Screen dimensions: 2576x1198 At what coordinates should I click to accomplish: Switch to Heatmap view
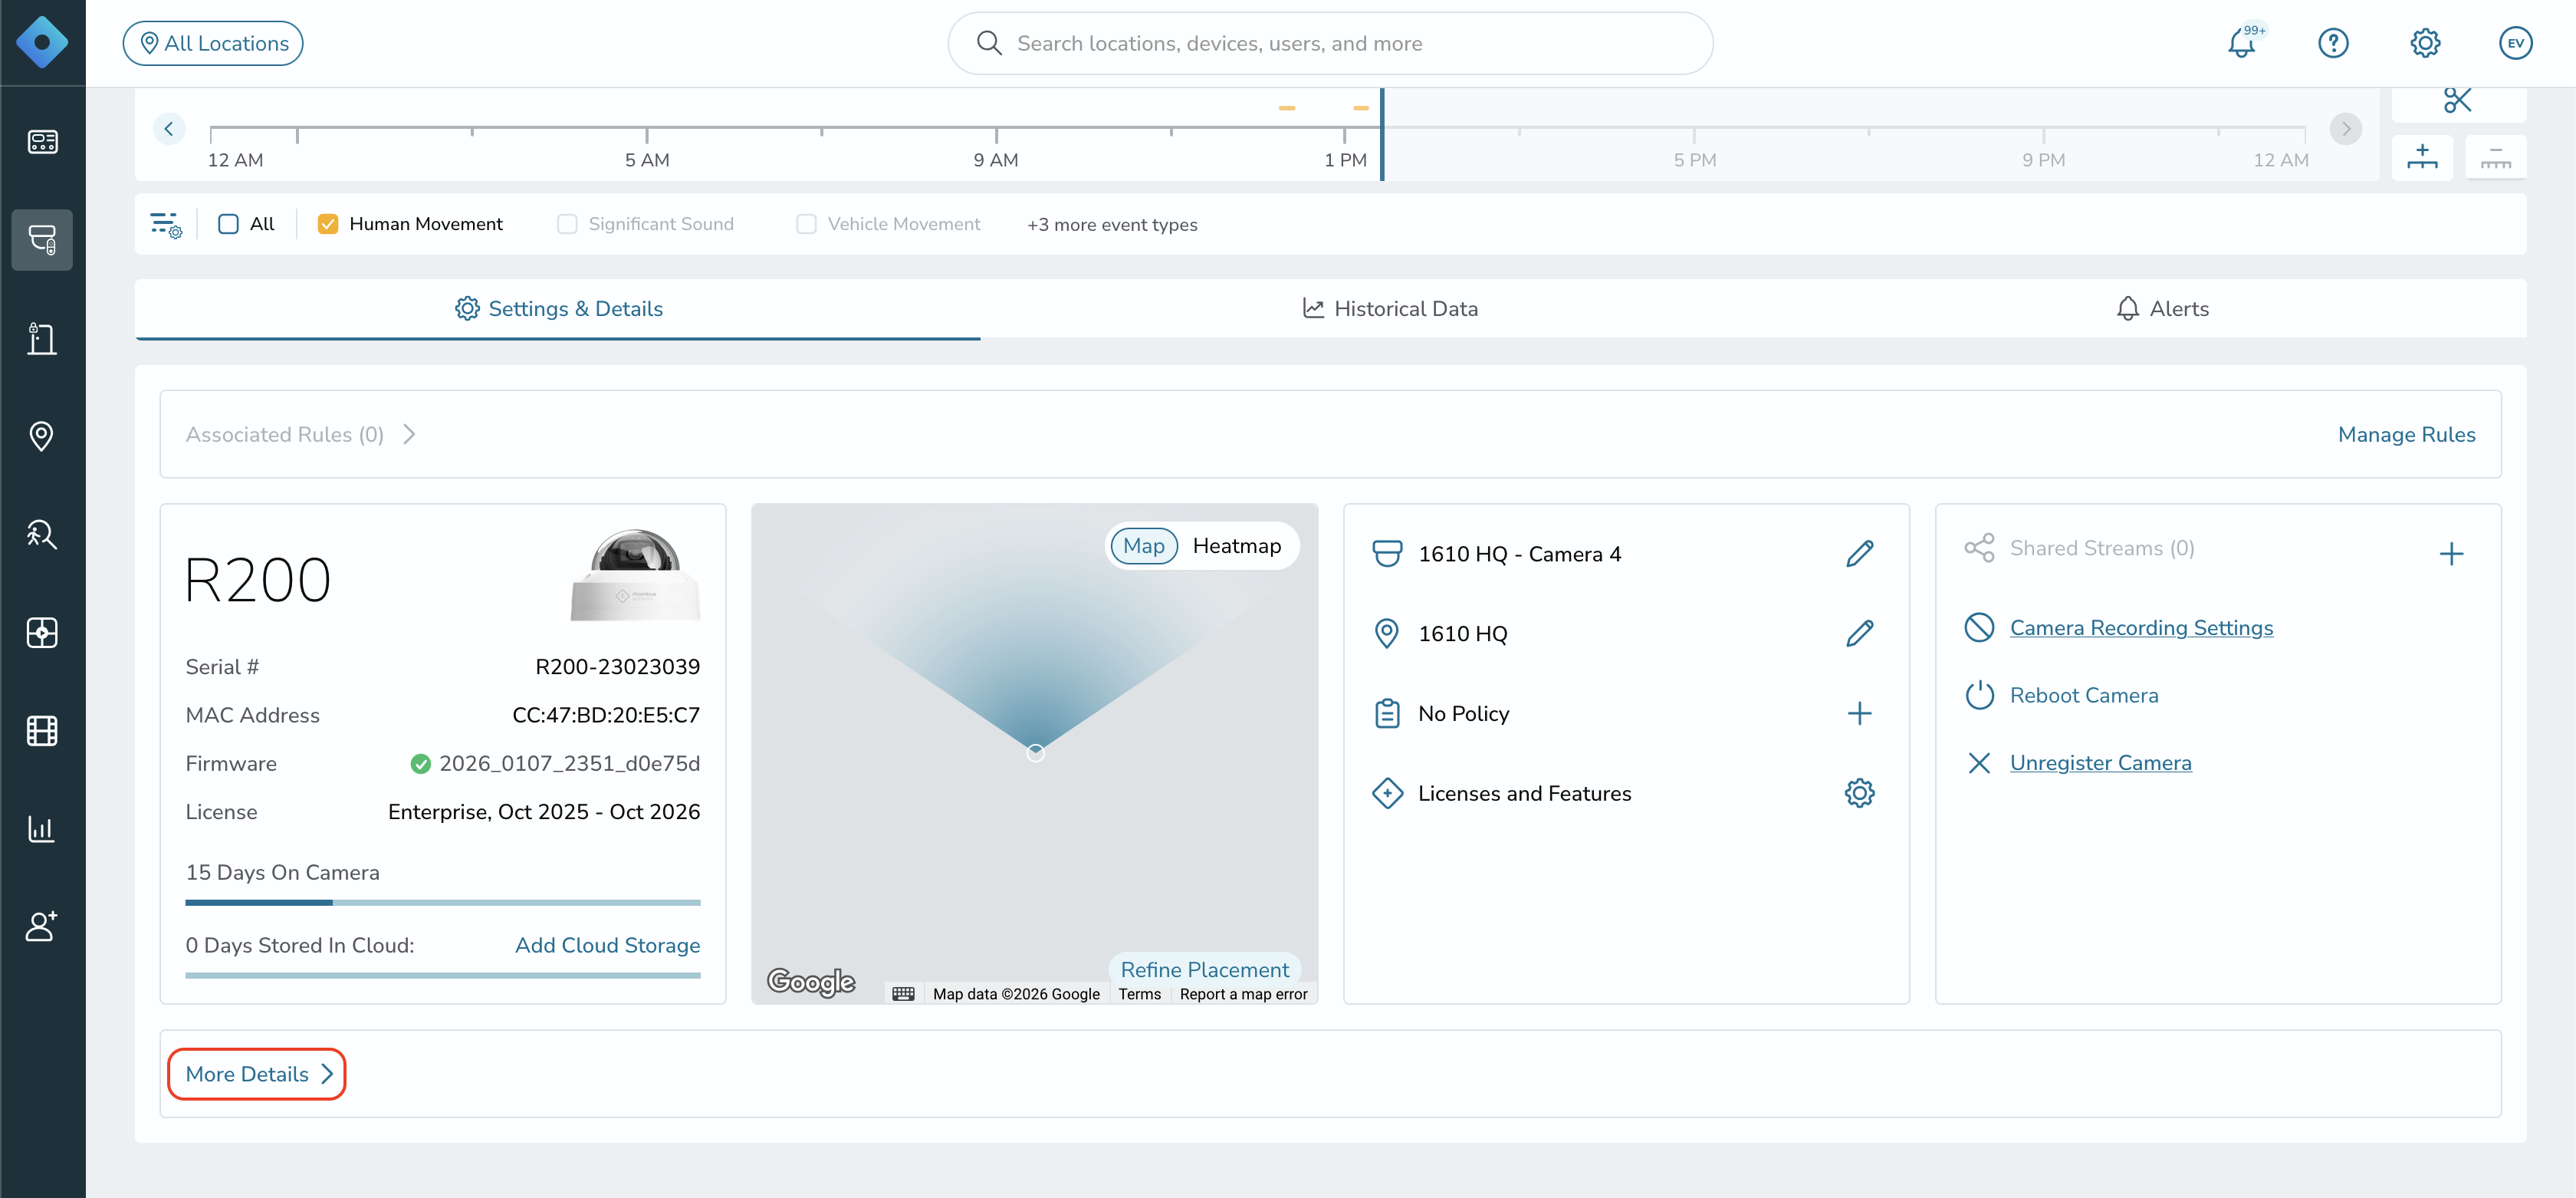[1236, 546]
